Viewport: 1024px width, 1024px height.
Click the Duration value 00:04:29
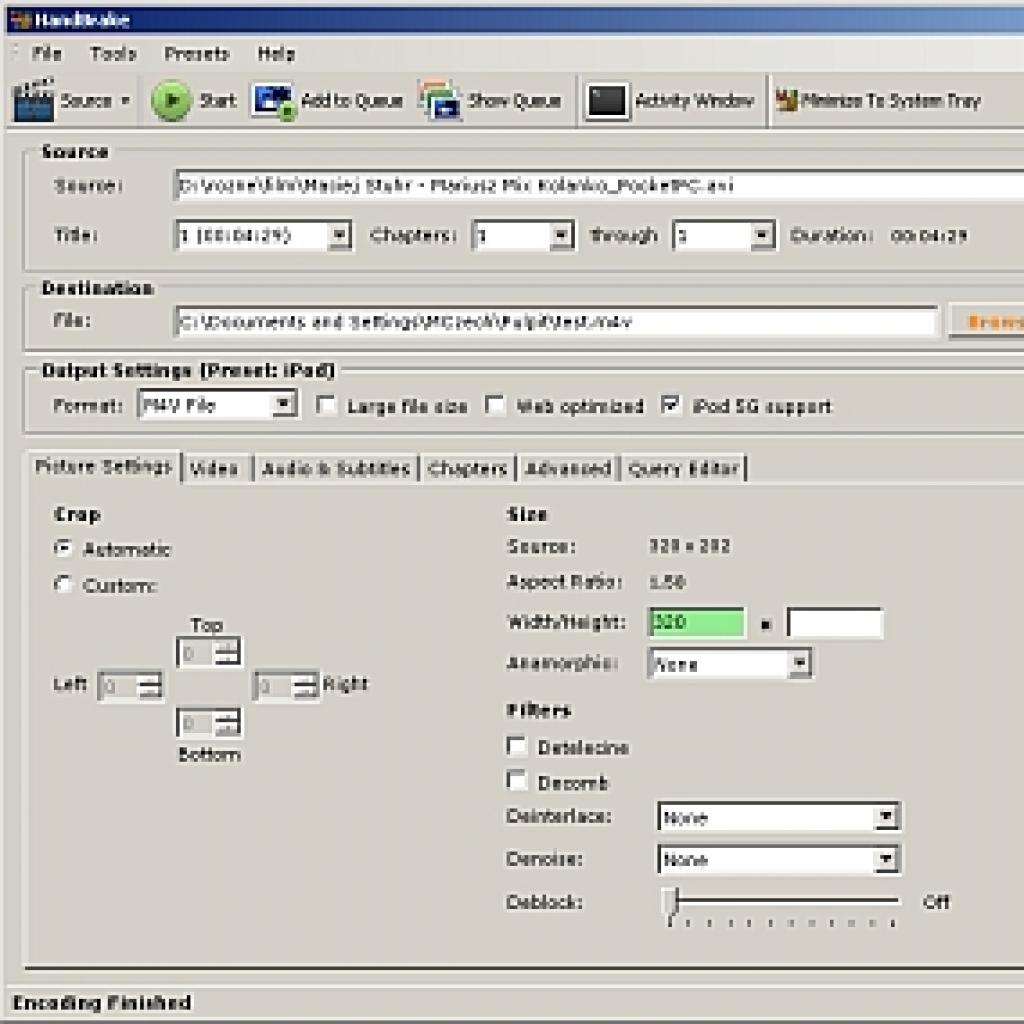pos(929,236)
